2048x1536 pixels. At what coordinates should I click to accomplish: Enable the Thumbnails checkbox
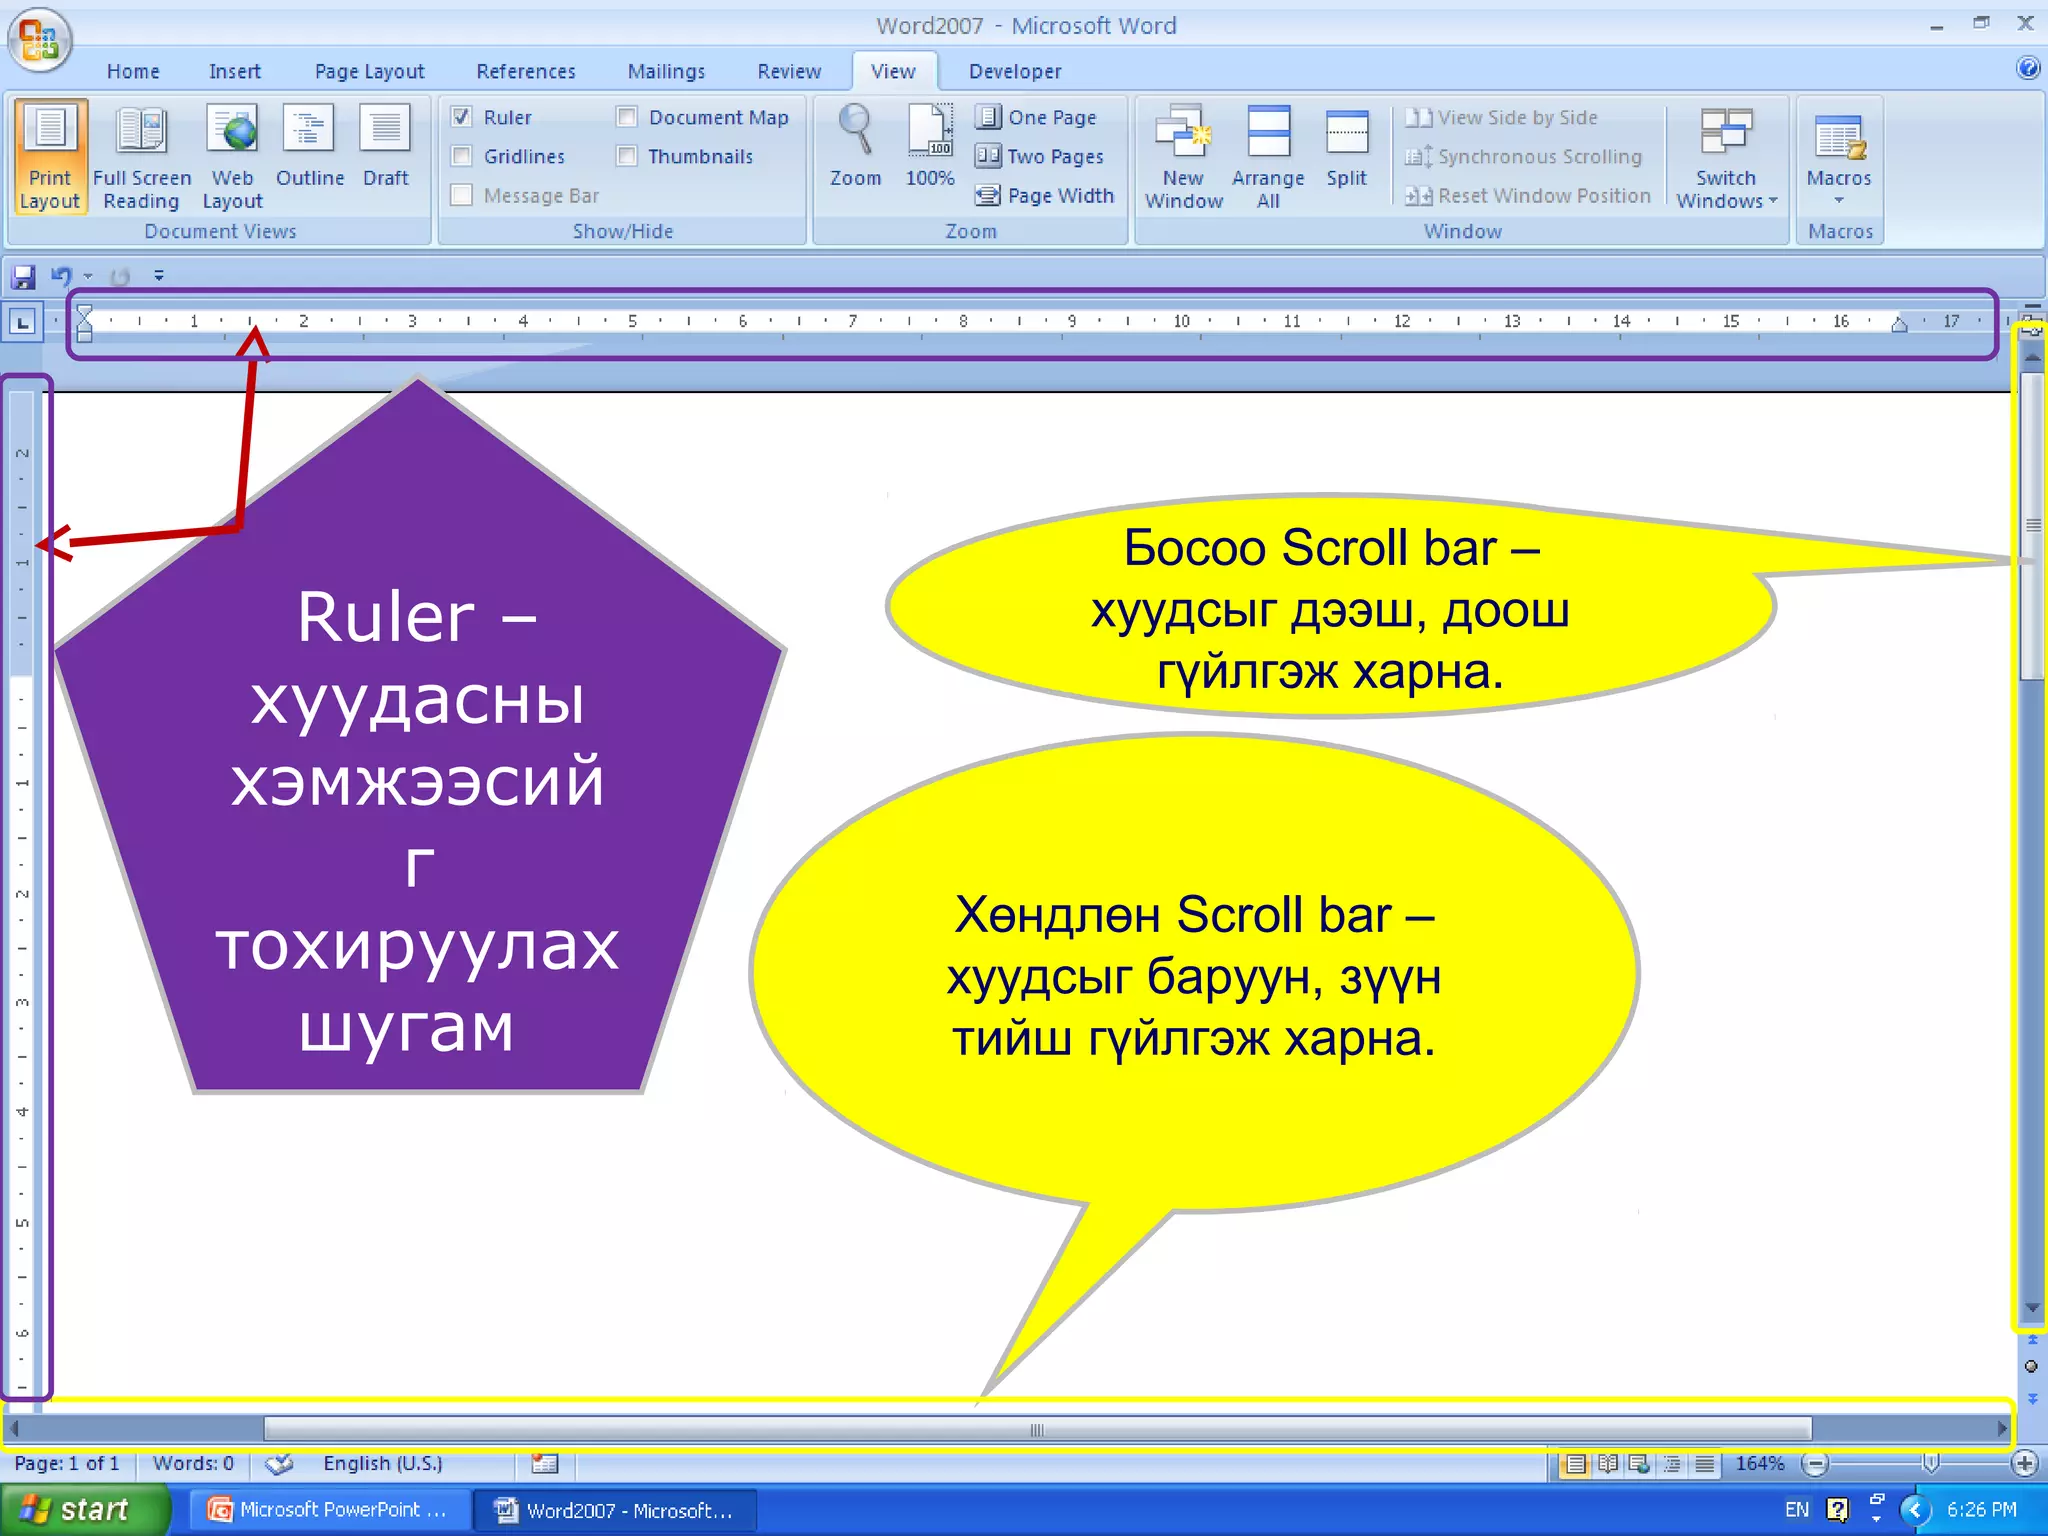627,156
